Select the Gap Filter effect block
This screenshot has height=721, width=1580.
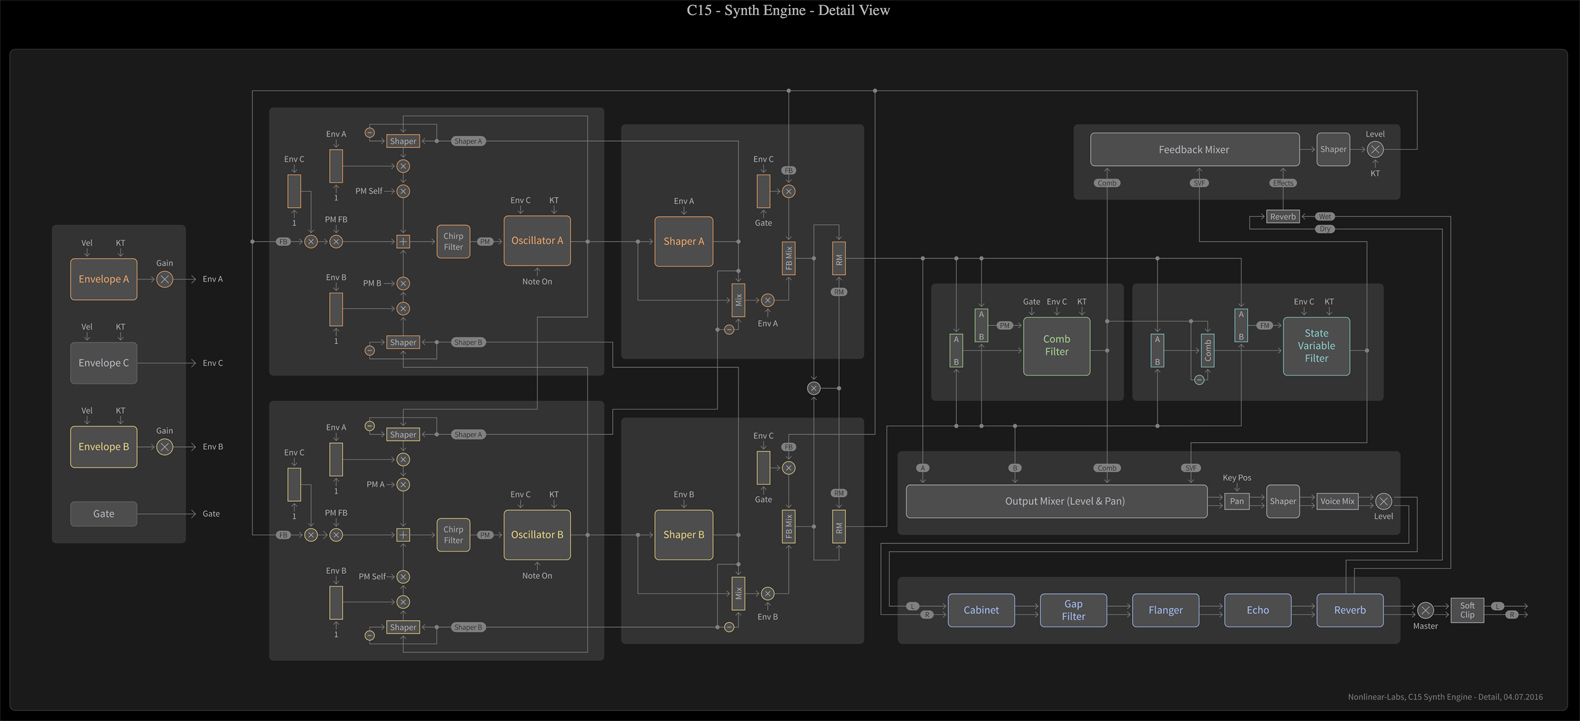[x=1073, y=610]
